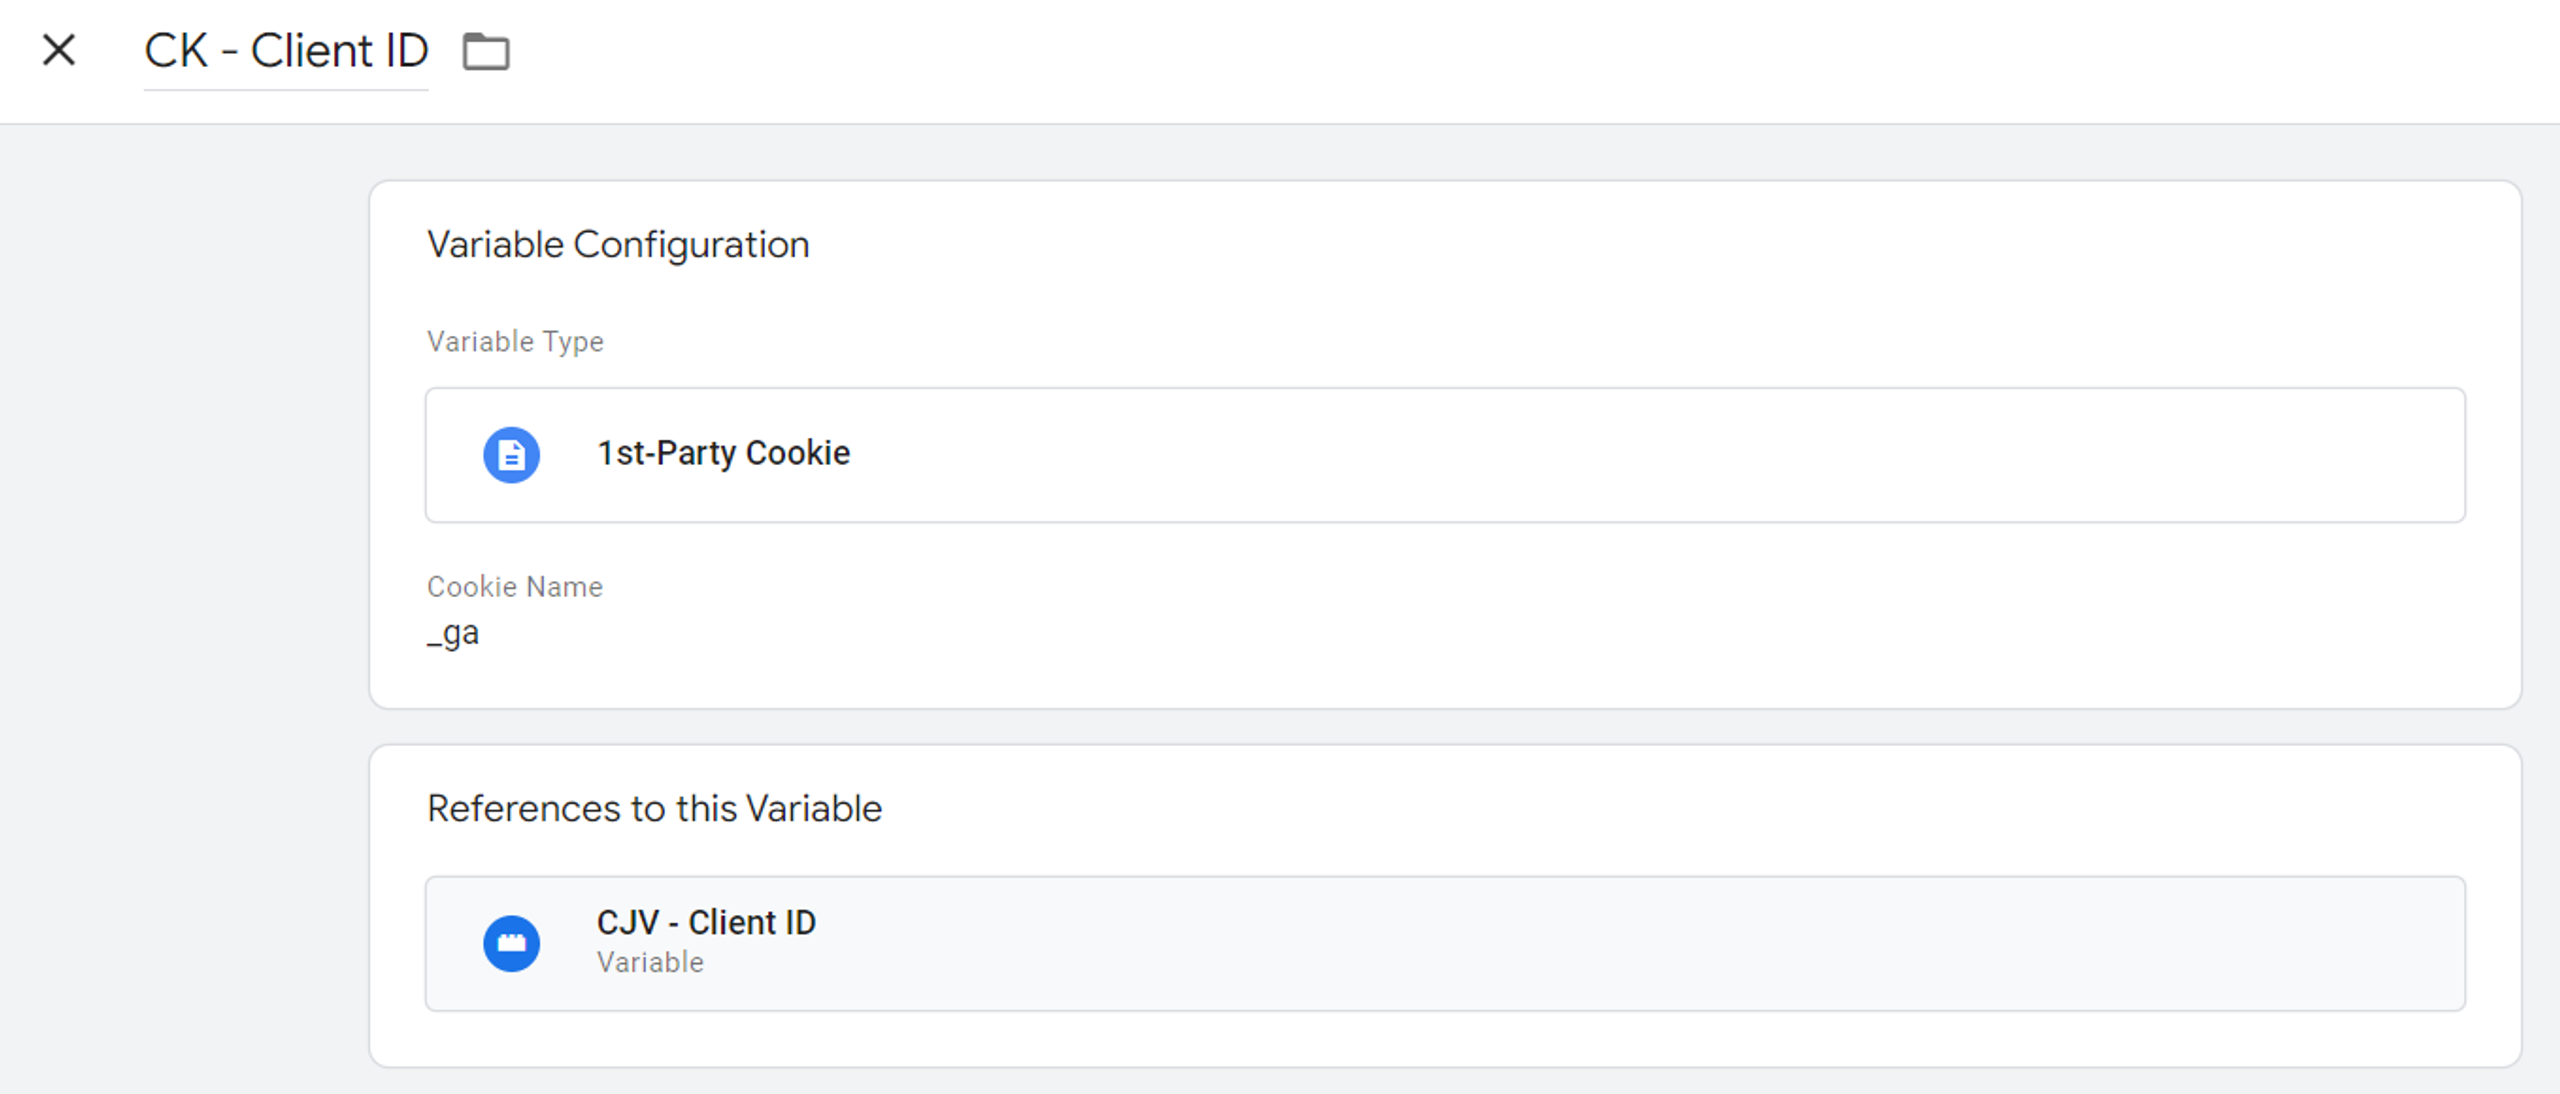Select the Variable Configuration panel header
Screen dimensions: 2560x1094
click(617, 243)
